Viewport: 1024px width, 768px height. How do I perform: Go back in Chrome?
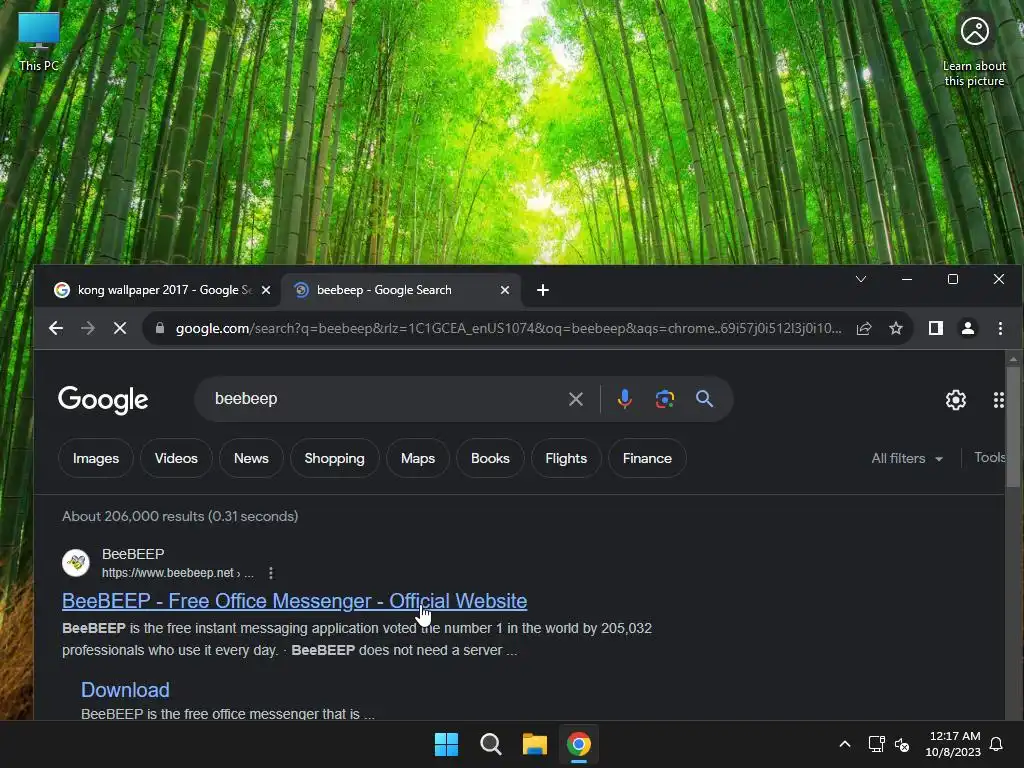(56, 328)
